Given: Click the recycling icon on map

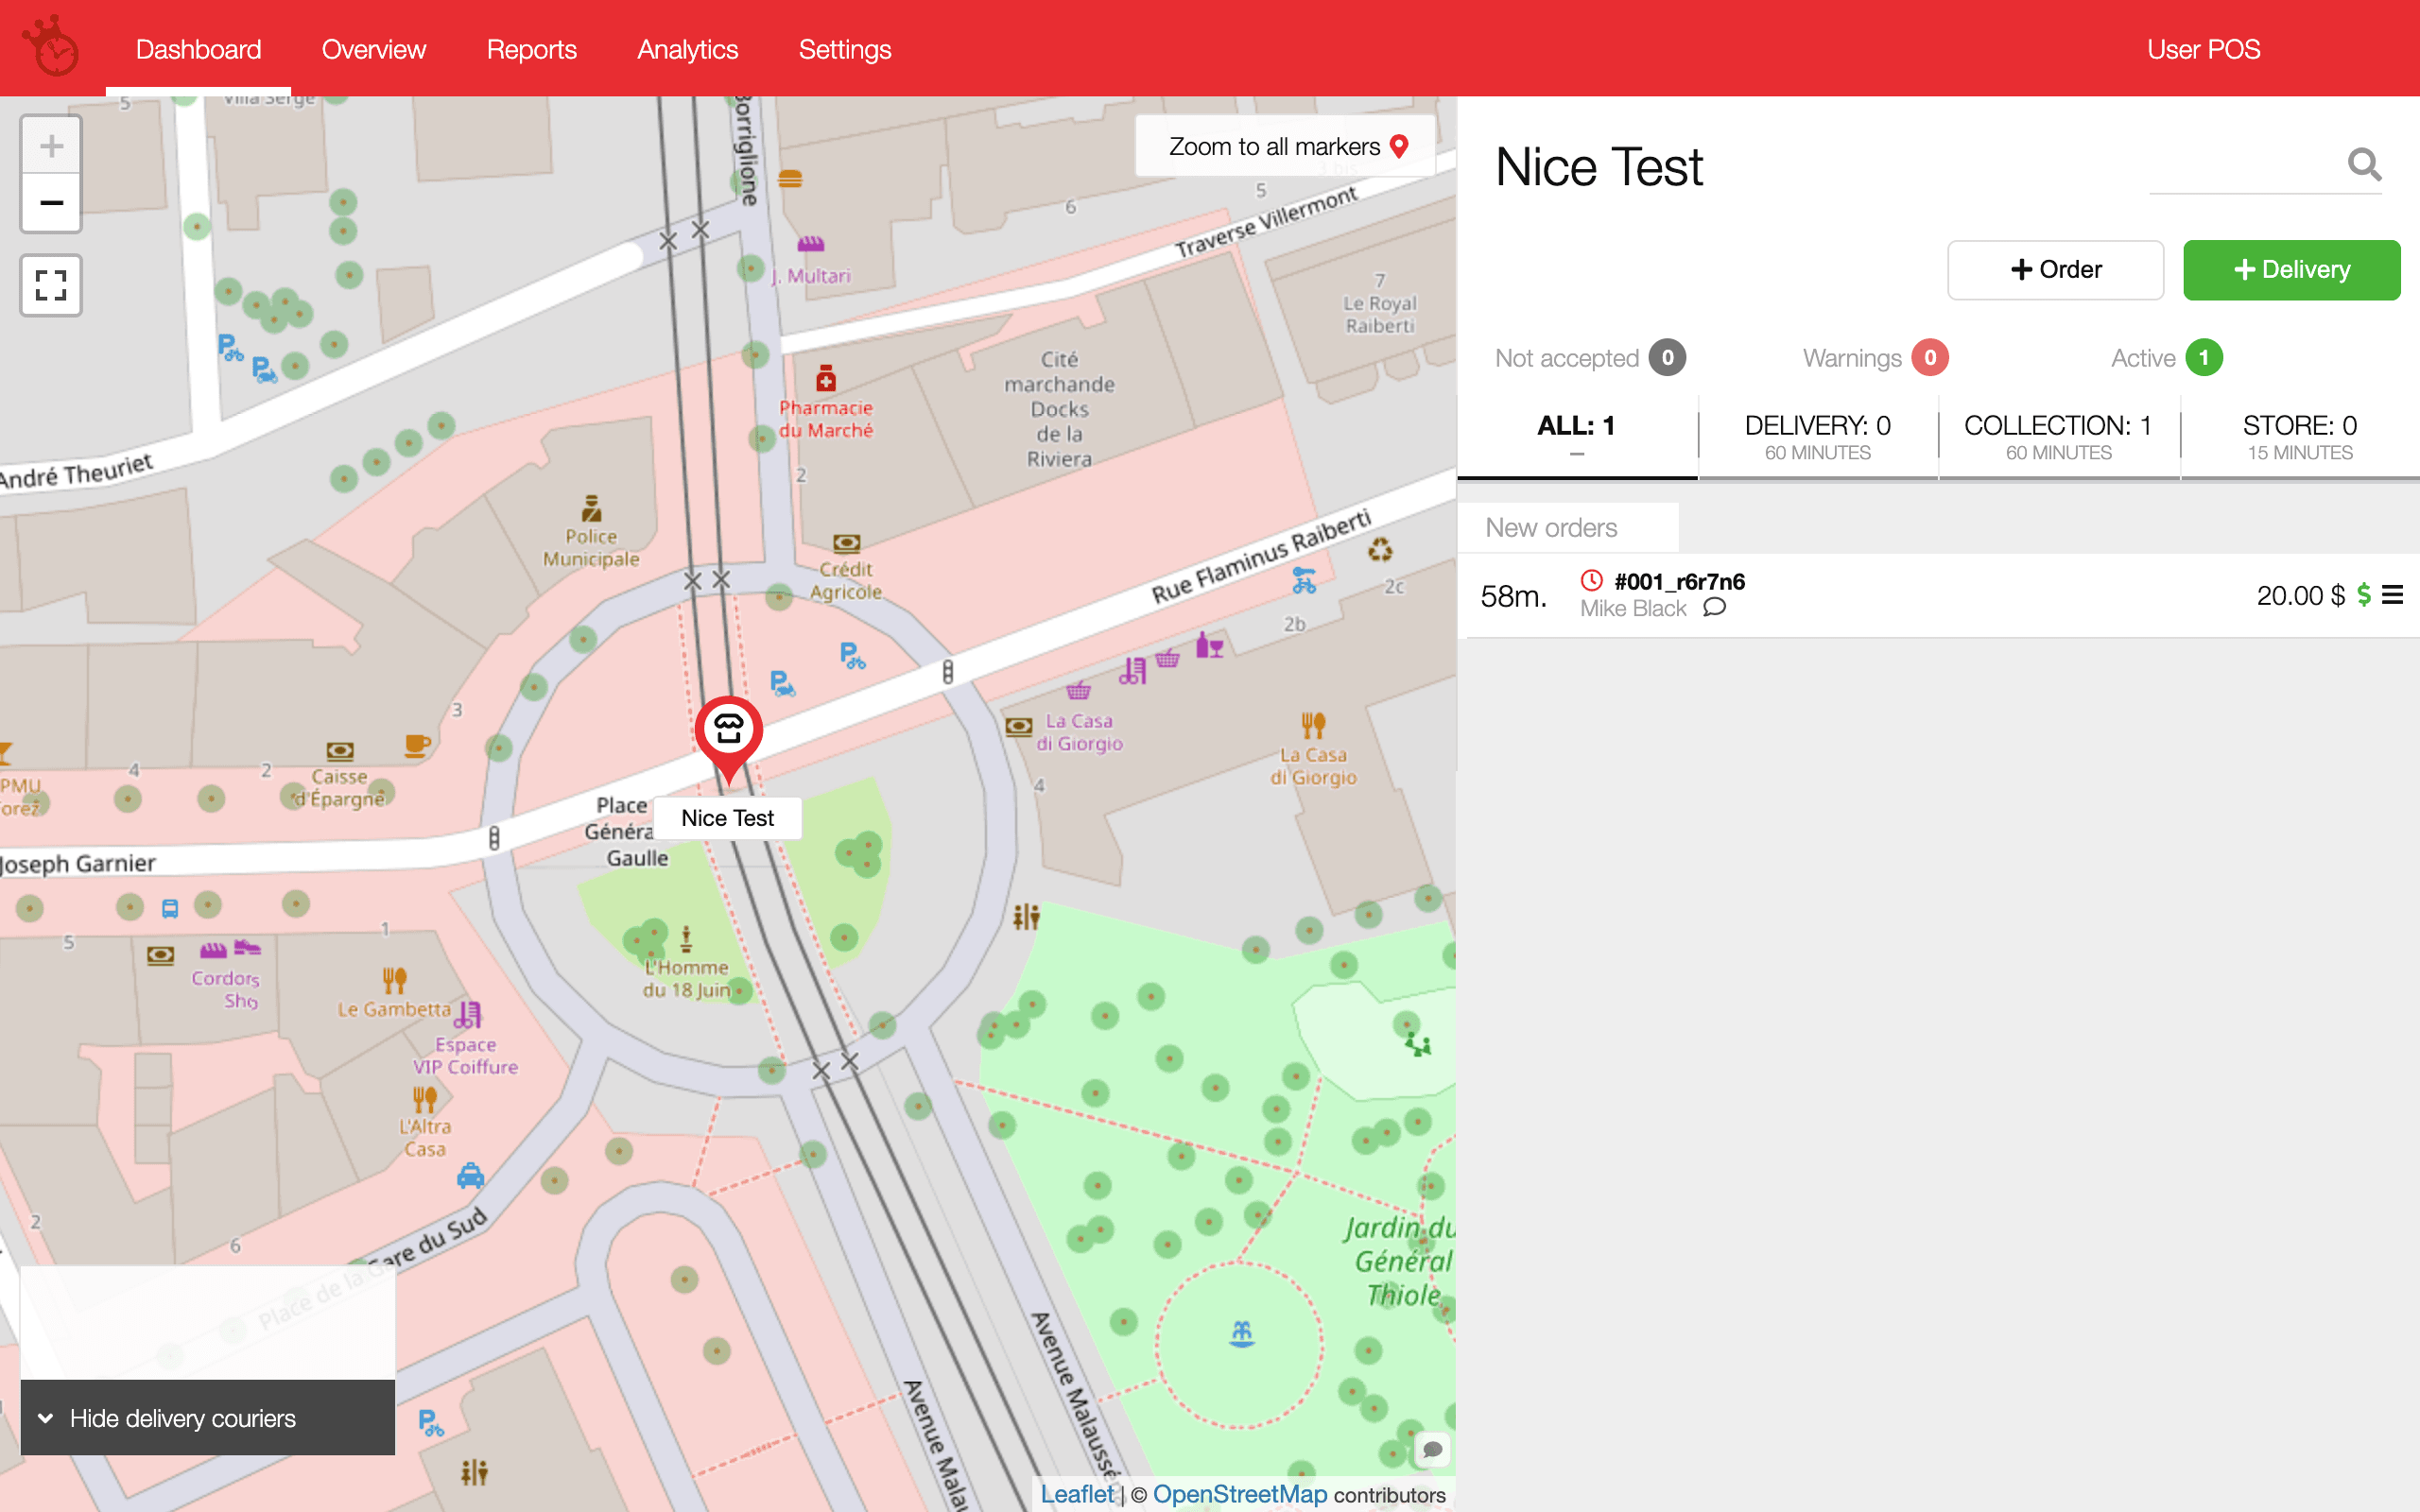Looking at the screenshot, I should [1380, 549].
